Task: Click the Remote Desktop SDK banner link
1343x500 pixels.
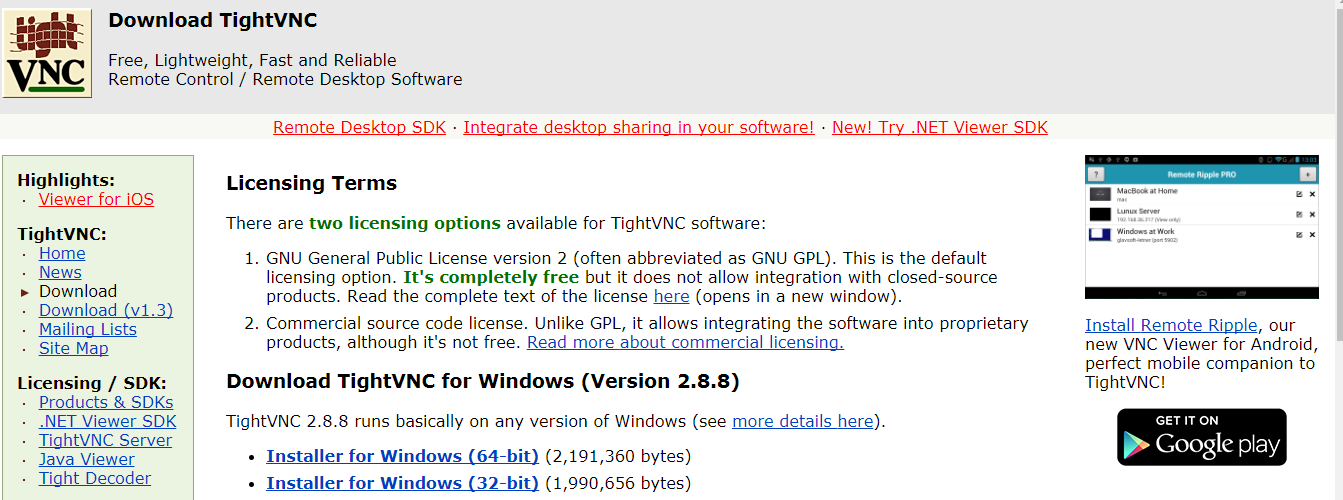Action: coord(360,127)
